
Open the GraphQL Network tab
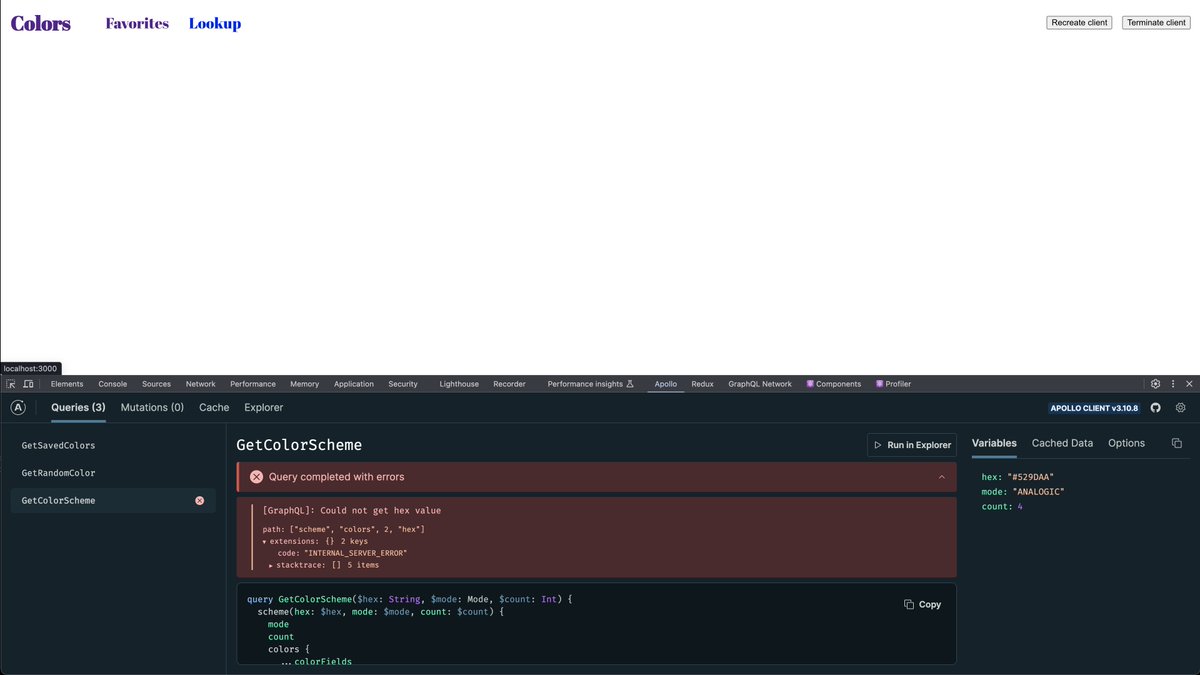pos(760,384)
